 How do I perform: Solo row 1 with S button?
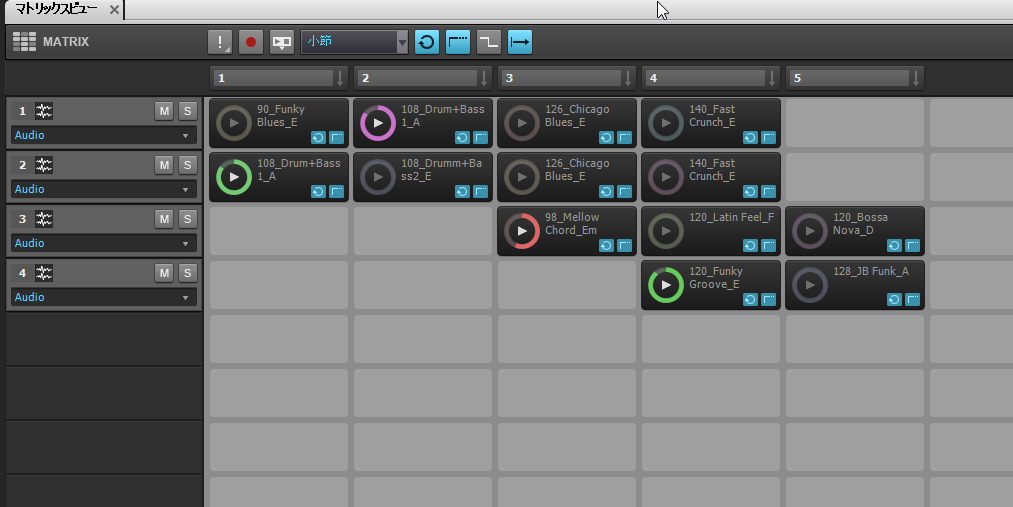point(187,111)
